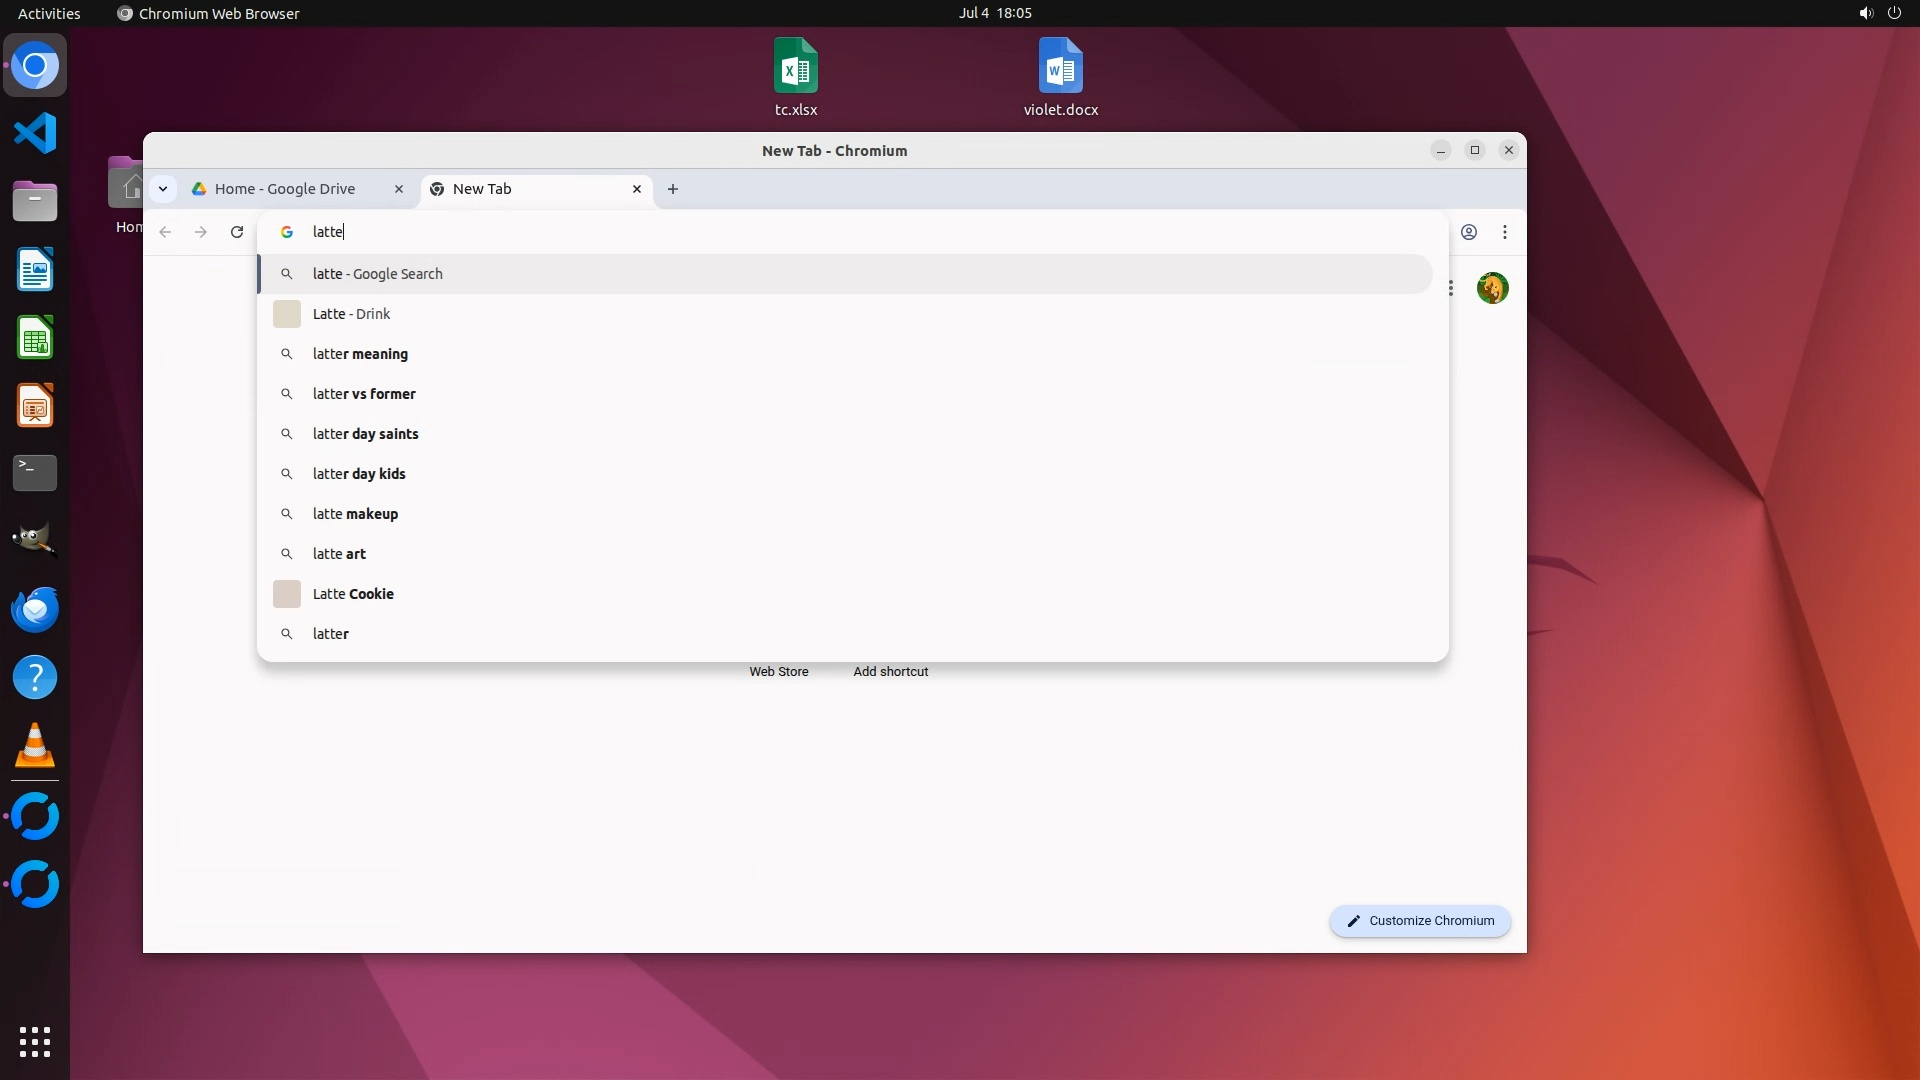The image size is (1920, 1080).
Task: Pick 'latte art' search suggestion
Action: 339,554
